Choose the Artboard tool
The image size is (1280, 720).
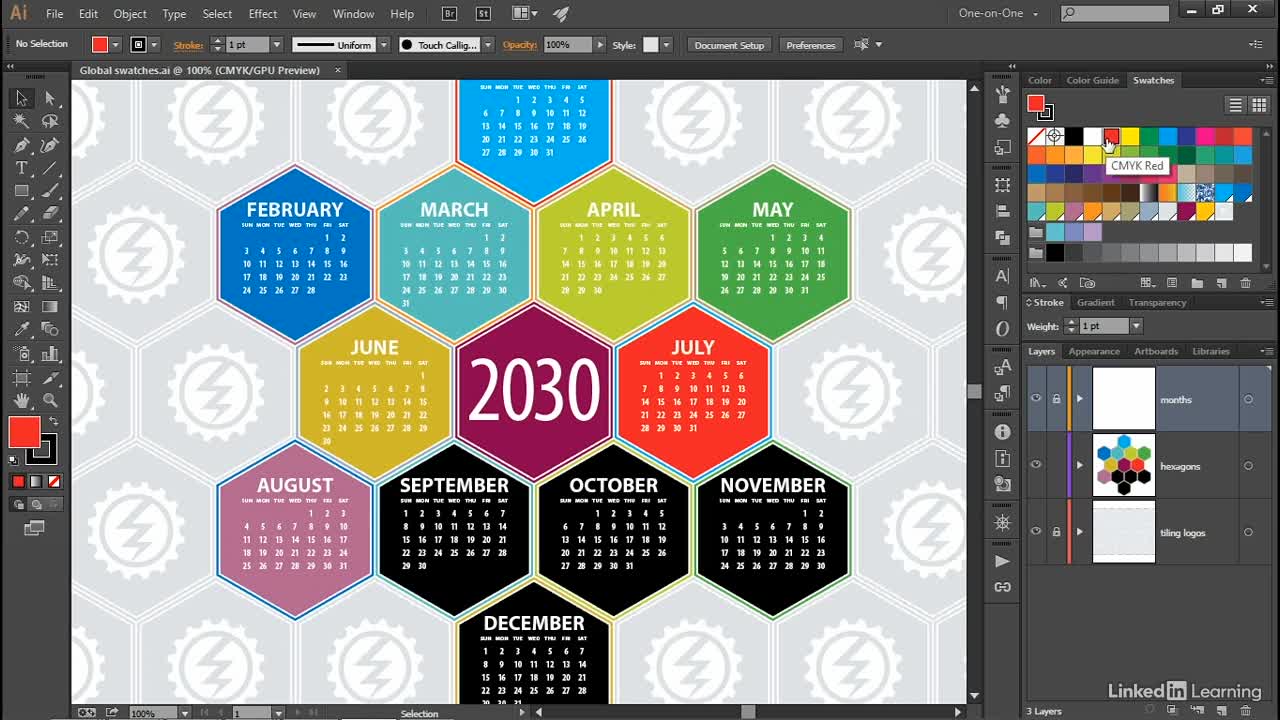click(21, 377)
